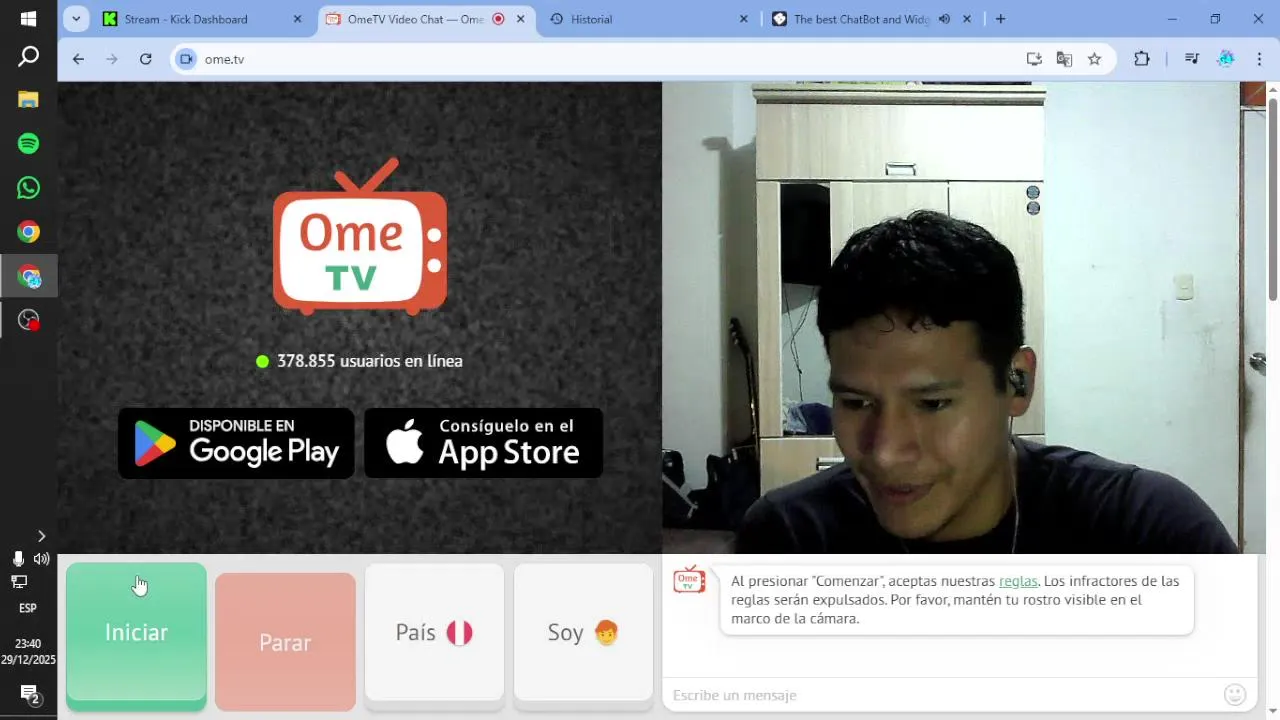This screenshot has height=720, width=1280.
Task: Close The best ChatBot tab
Action: click(967, 19)
